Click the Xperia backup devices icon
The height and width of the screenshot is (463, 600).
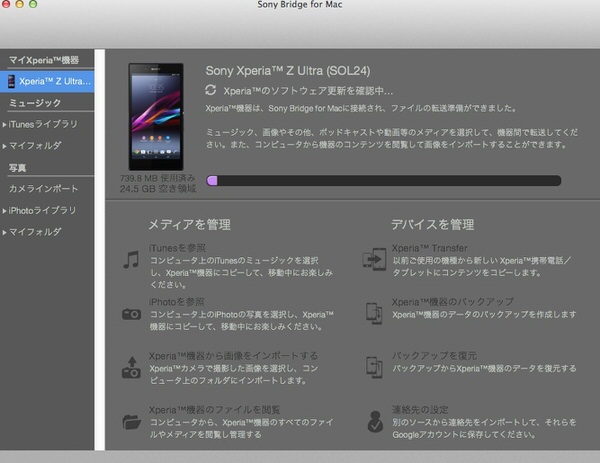coord(374,313)
